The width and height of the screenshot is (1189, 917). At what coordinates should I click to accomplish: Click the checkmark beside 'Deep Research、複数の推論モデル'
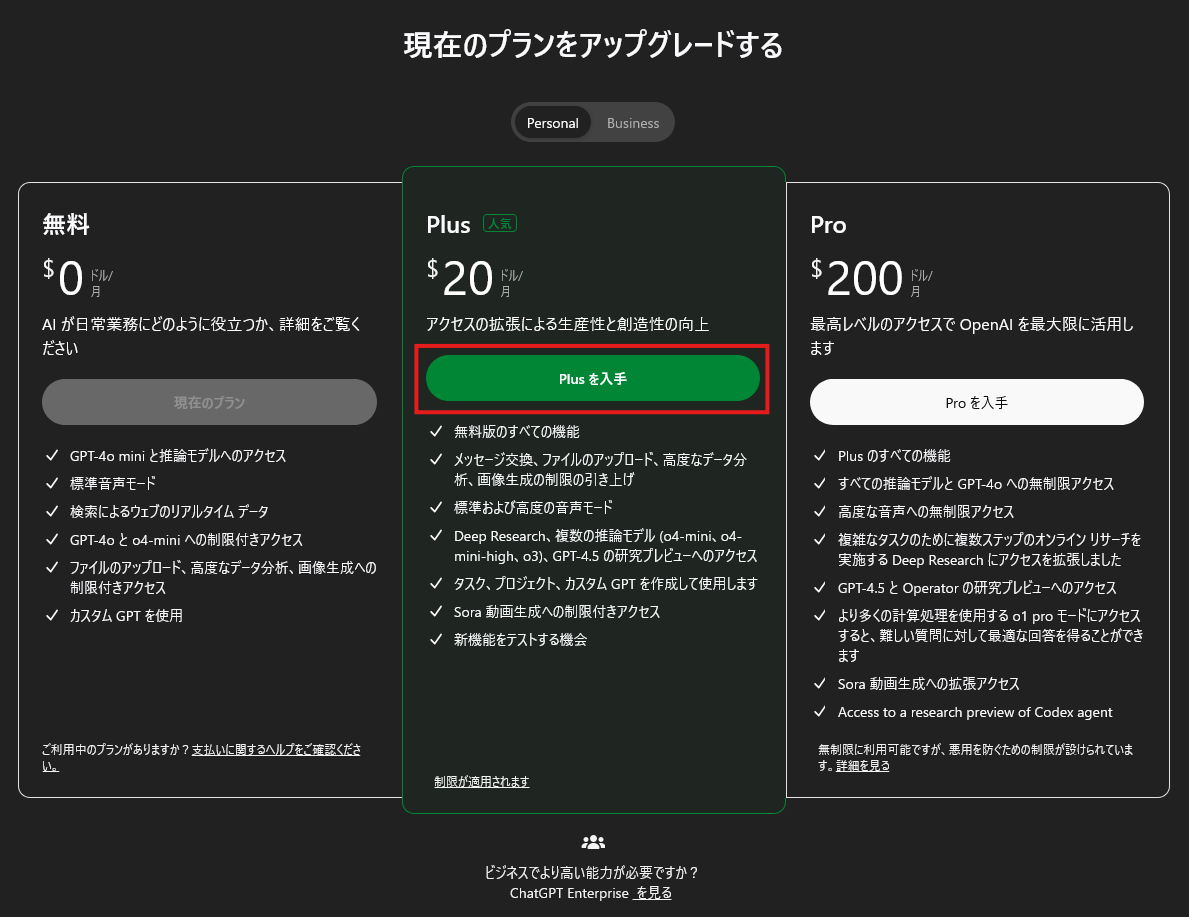pyautogui.click(x=436, y=535)
